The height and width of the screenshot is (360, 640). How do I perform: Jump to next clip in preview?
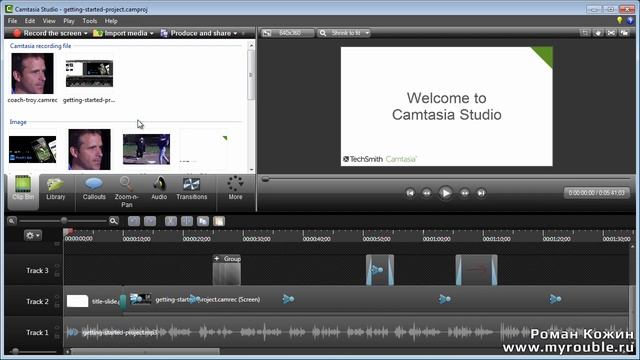tap(481, 193)
